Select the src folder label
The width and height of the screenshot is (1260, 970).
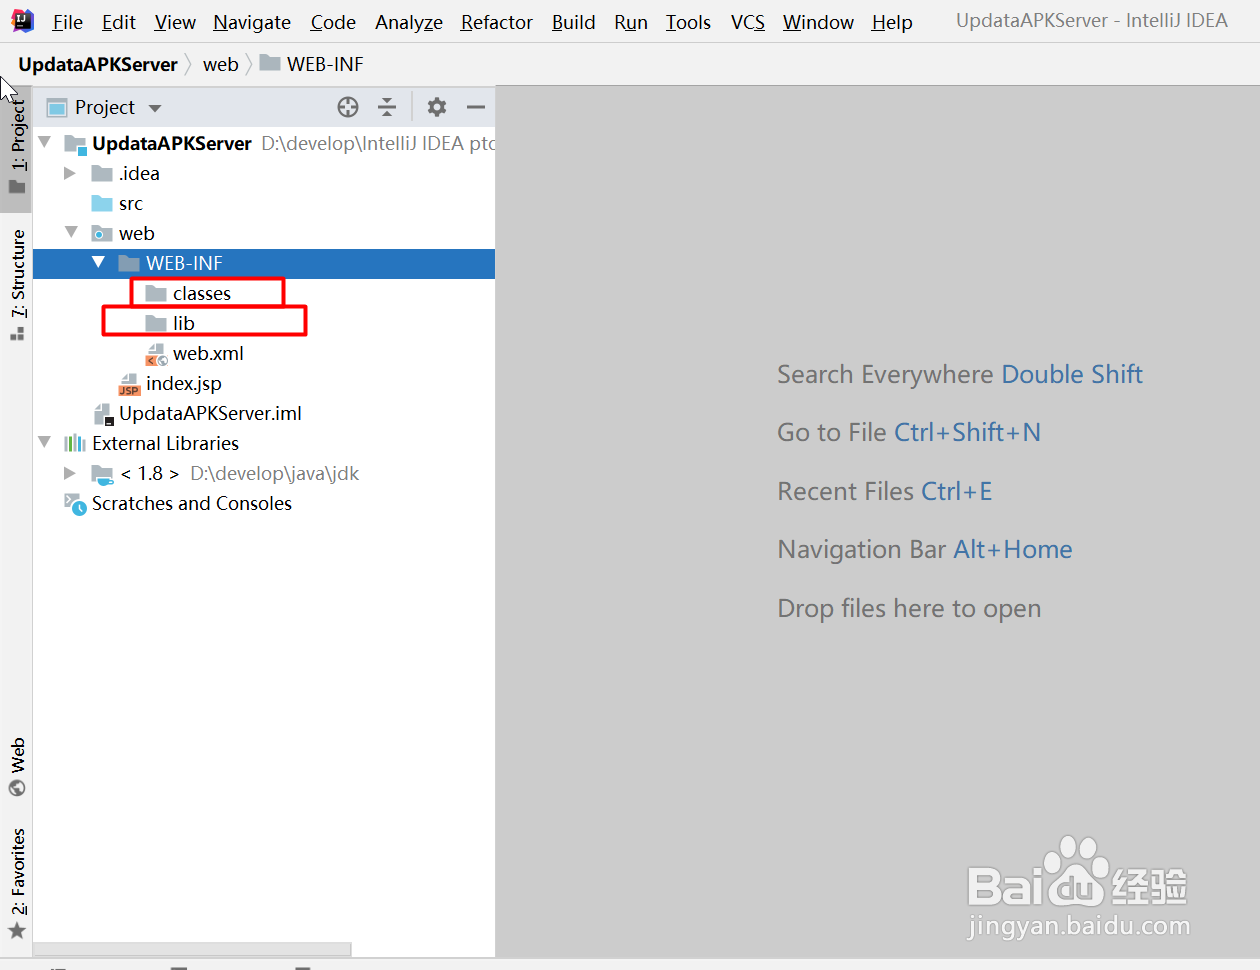[x=131, y=204]
